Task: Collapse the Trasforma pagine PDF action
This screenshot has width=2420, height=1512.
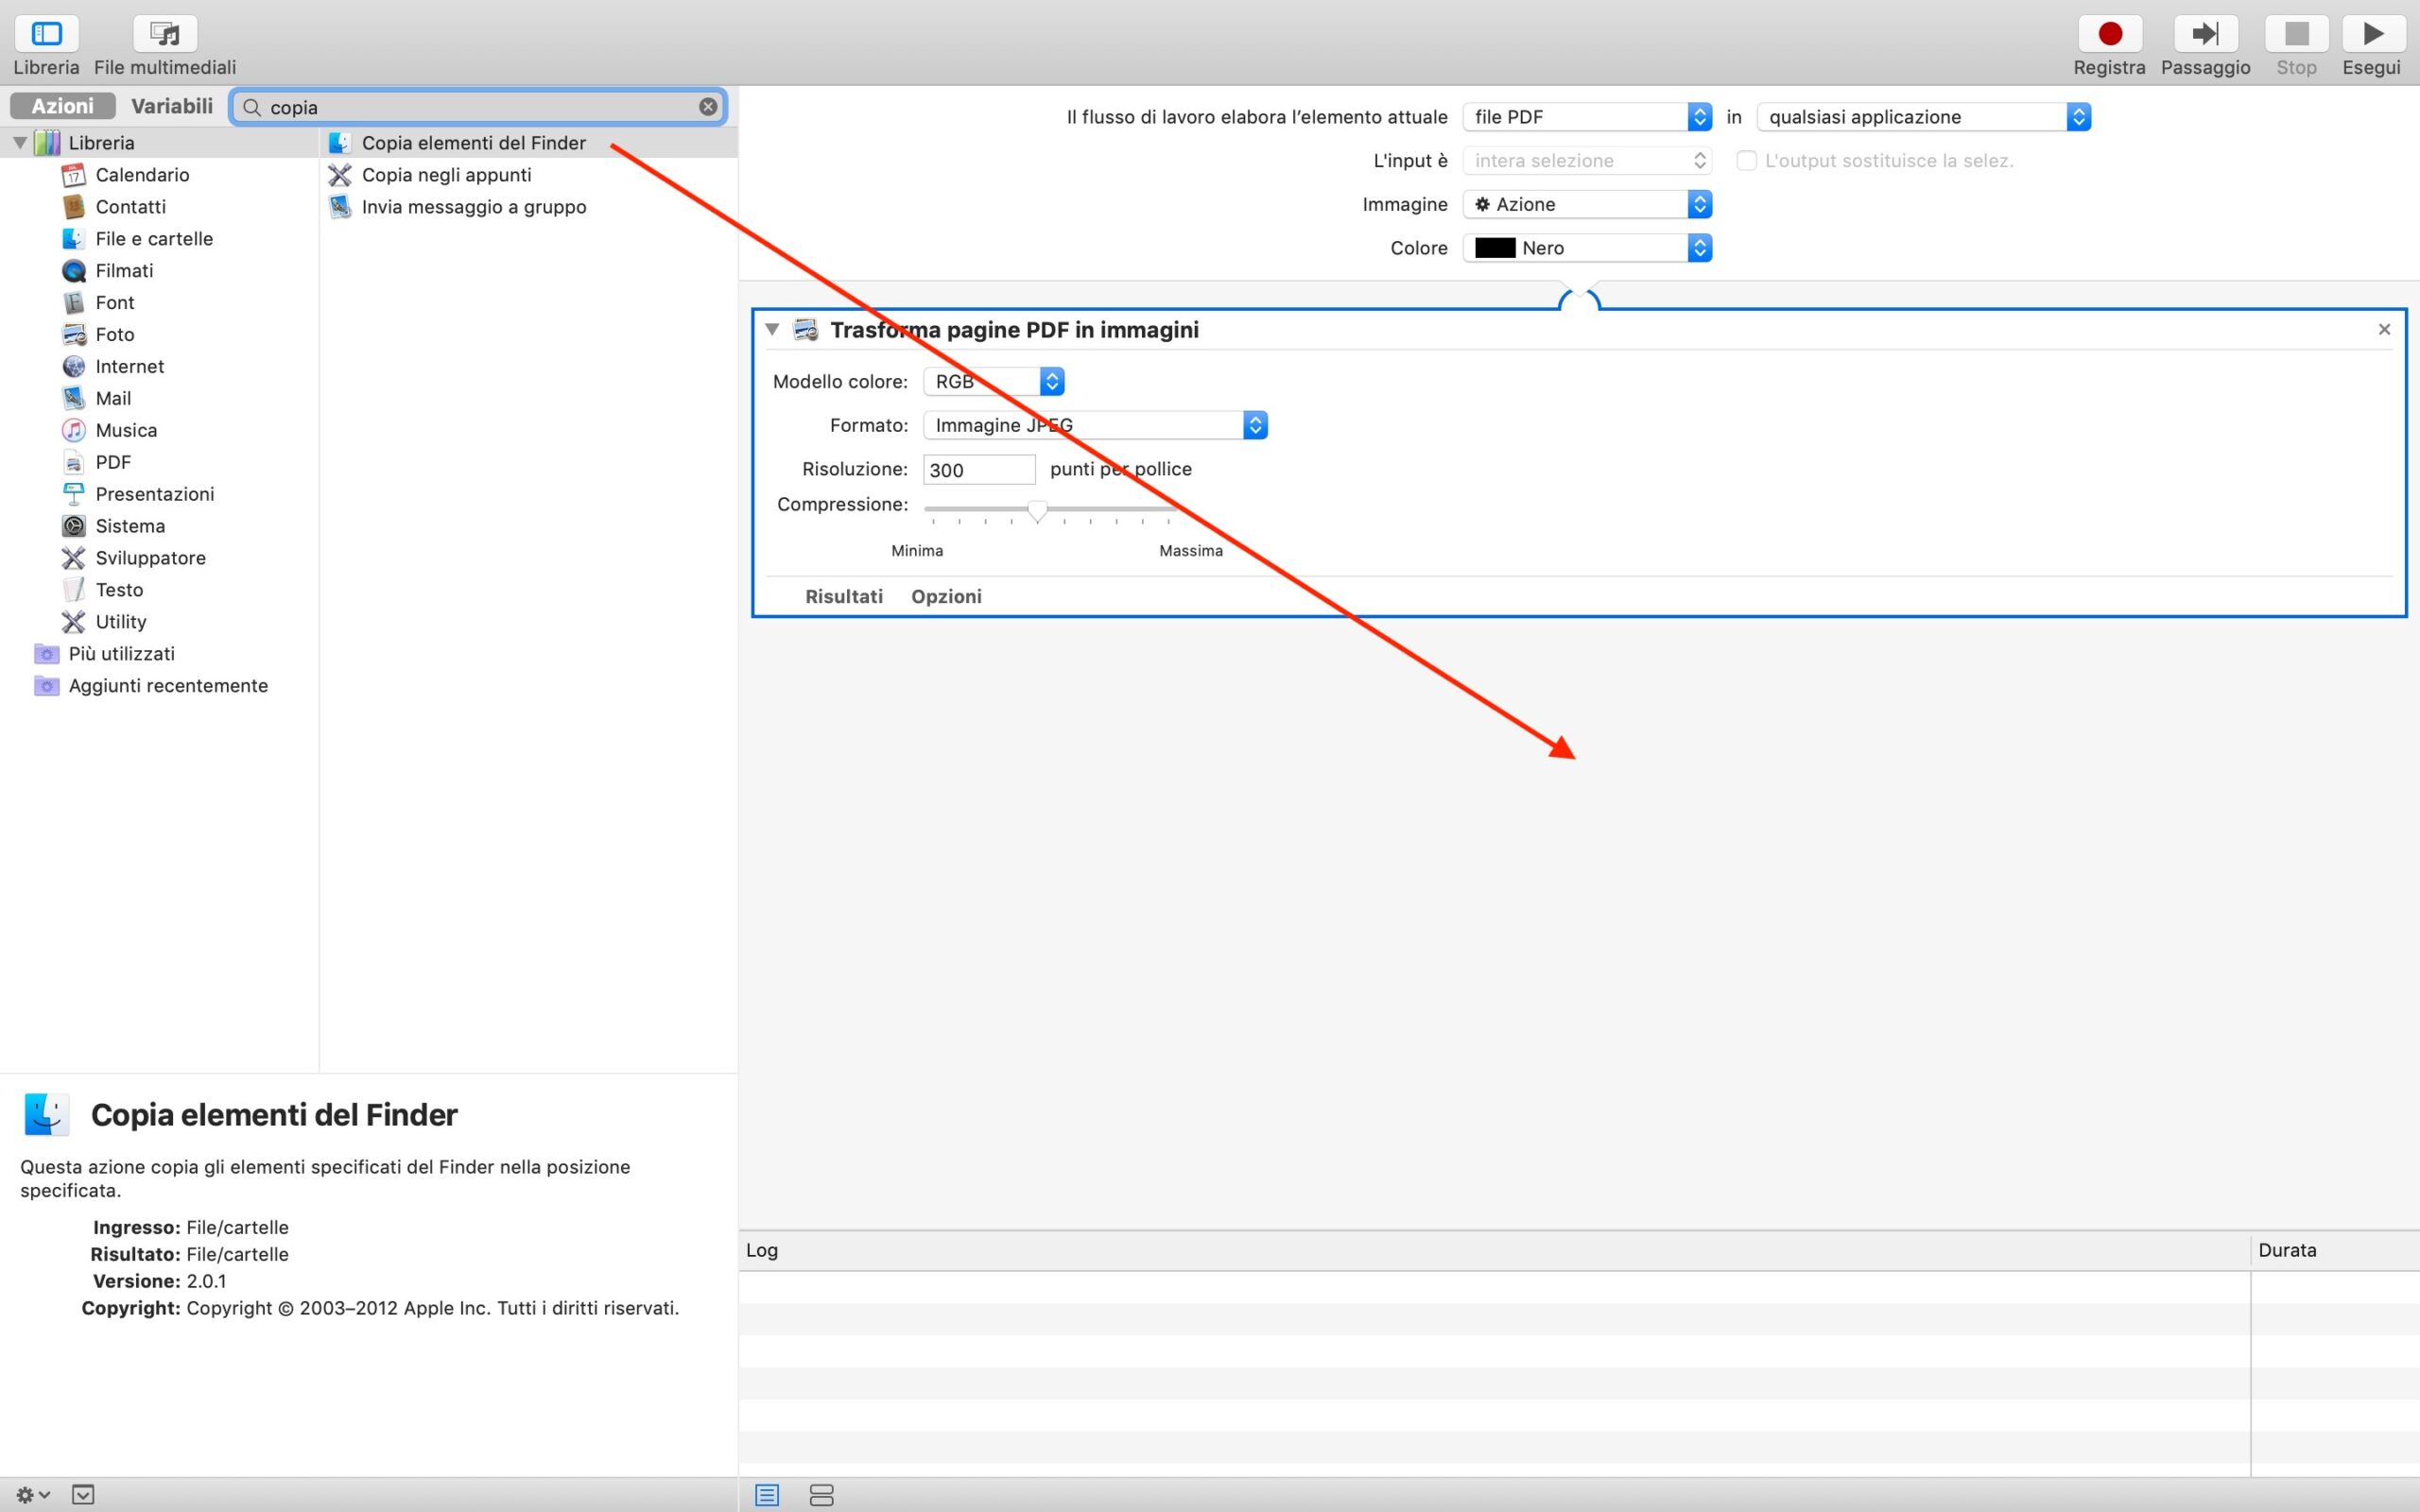Action: (772, 329)
